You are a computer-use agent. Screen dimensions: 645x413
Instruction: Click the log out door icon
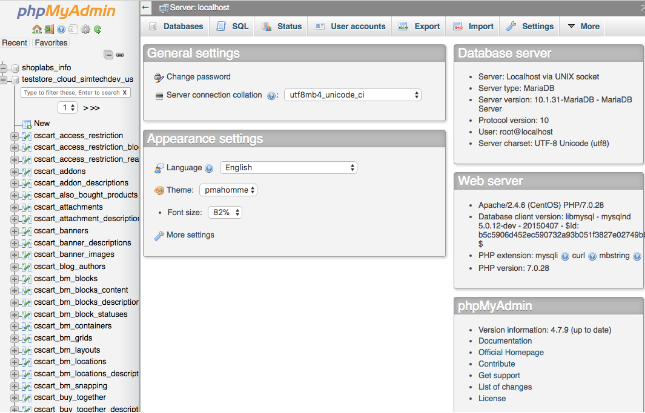[49, 29]
